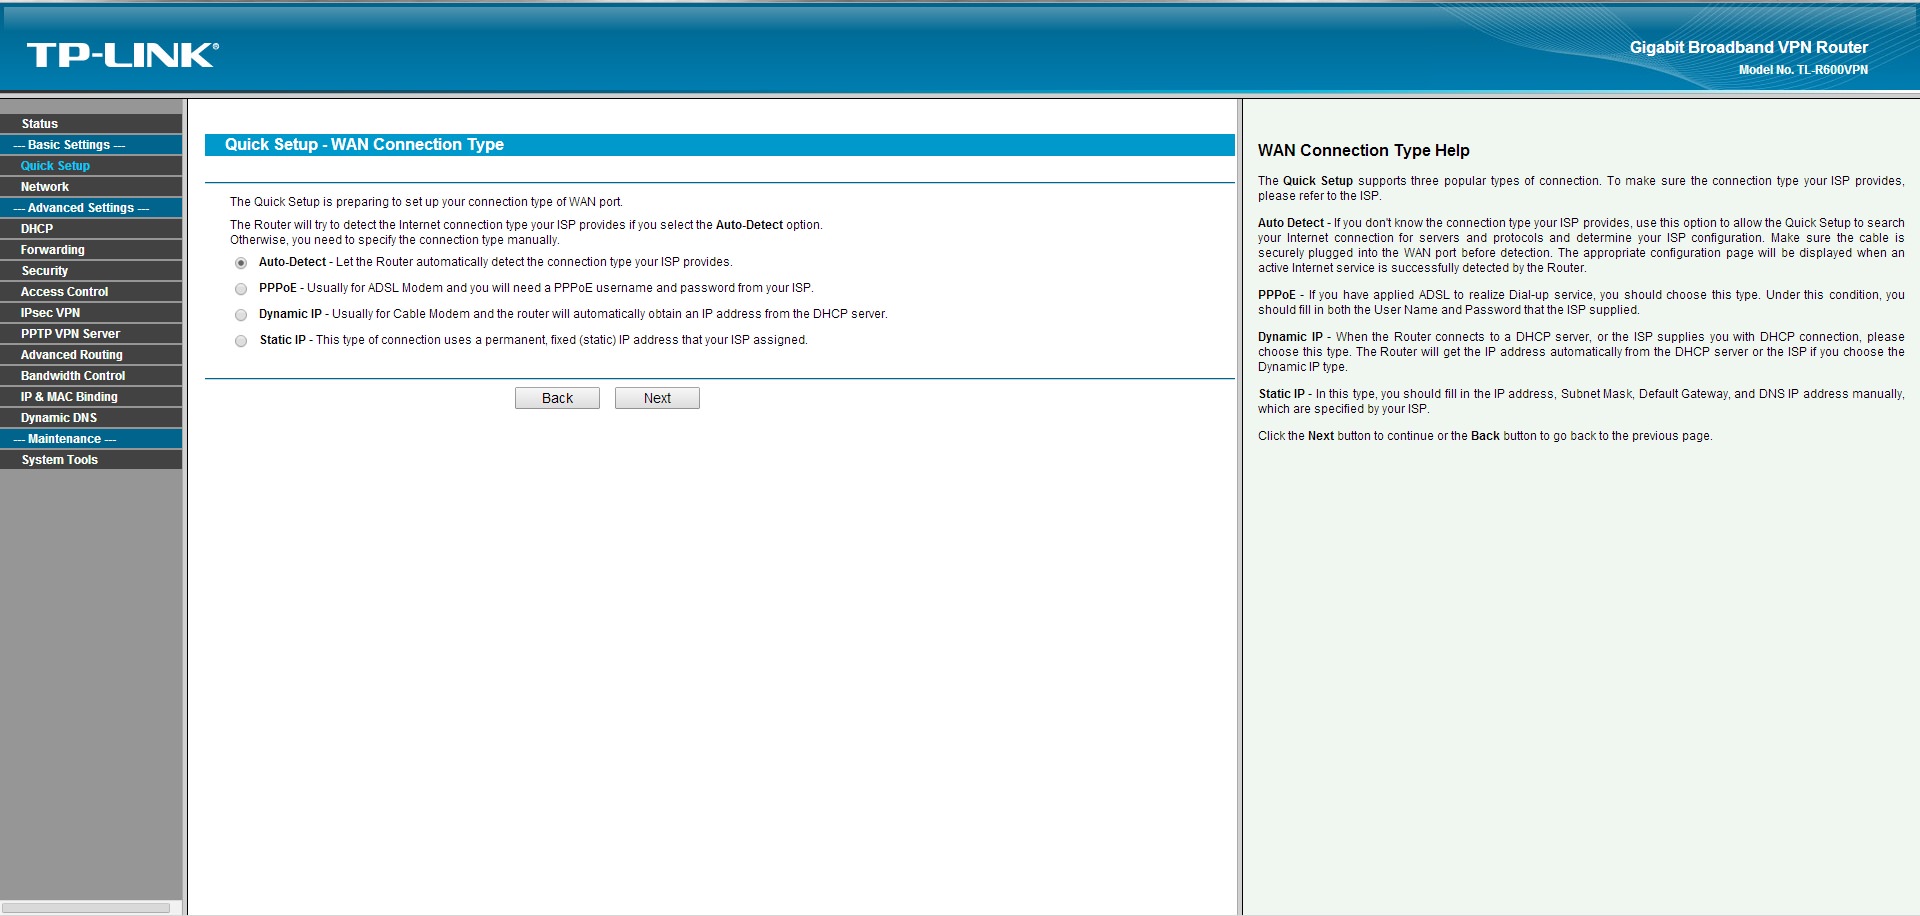Go to Dynamic DNS settings
The image size is (1920, 916).
point(91,418)
